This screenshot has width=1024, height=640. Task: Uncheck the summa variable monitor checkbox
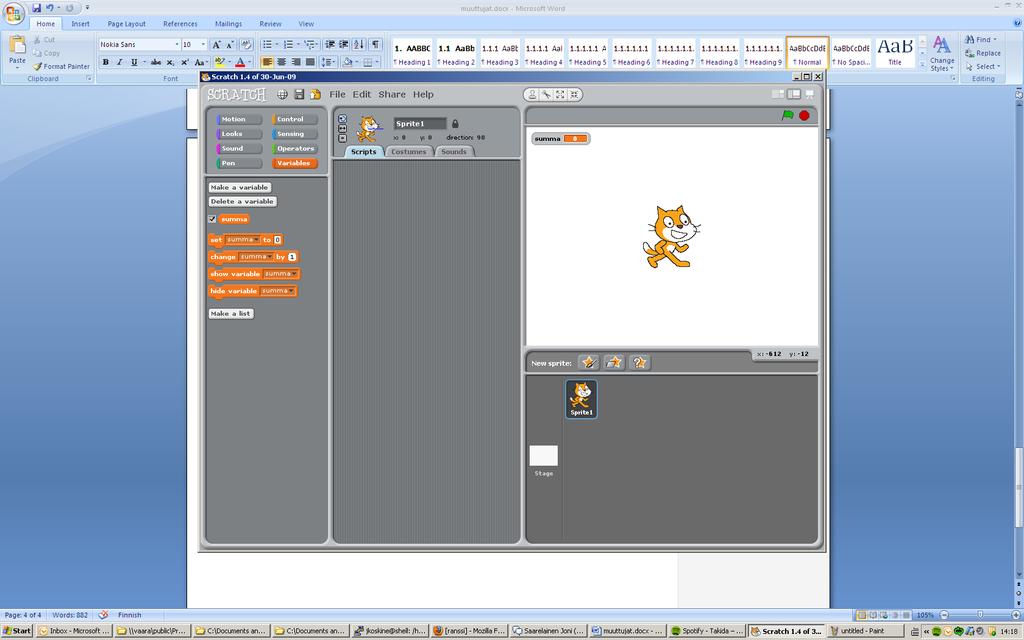click(x=212, y=219)
